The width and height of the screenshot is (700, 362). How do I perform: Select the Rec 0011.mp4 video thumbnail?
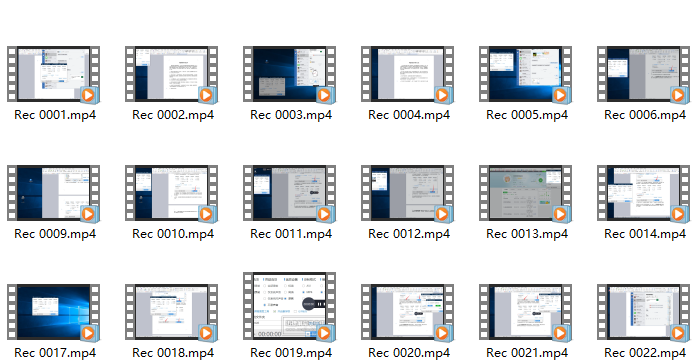pos(289,193)
